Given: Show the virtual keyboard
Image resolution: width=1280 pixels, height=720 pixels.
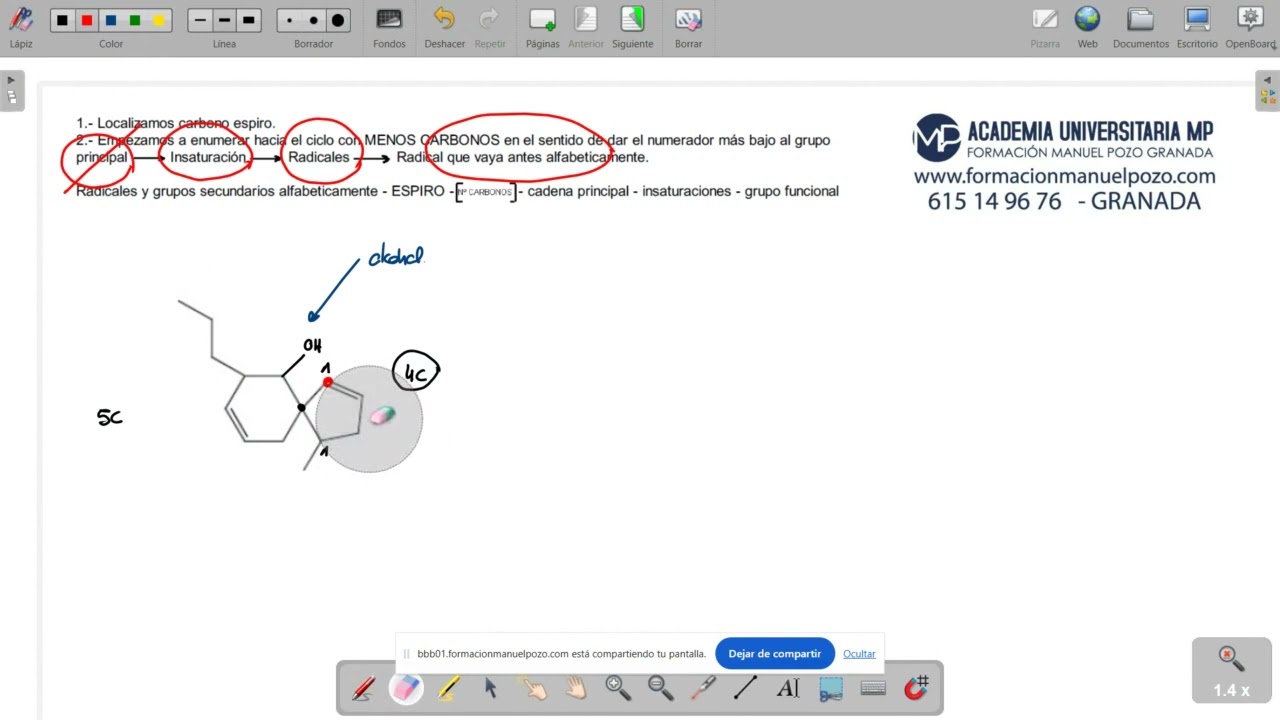Looking at the screenshot, I should 873,688.
